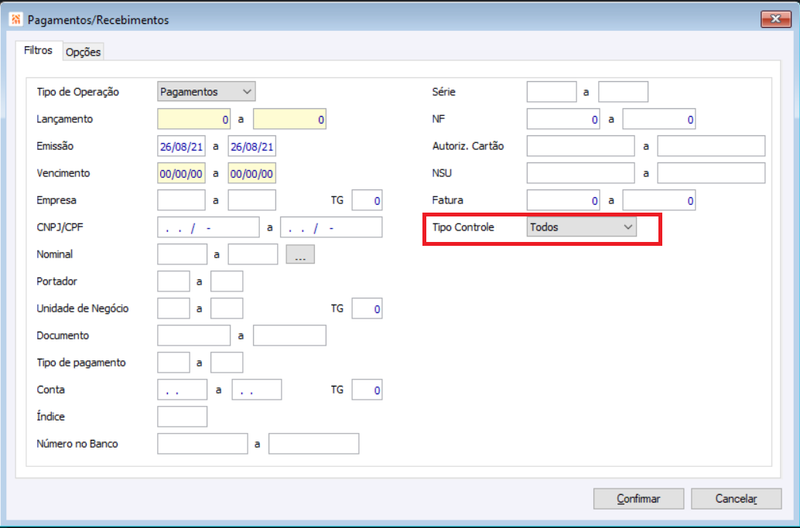This screenshot has width=800, height=528.
Task: Expand the Tipo Controle dropdown
Action: tap(581, 227)
